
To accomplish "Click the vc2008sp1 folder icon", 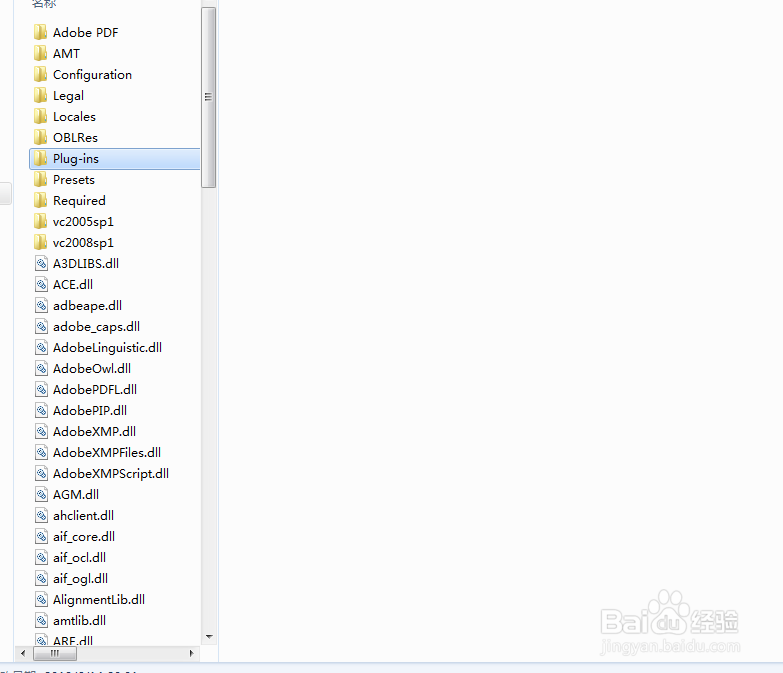I will pyautogui.click(x=40, y=243).
